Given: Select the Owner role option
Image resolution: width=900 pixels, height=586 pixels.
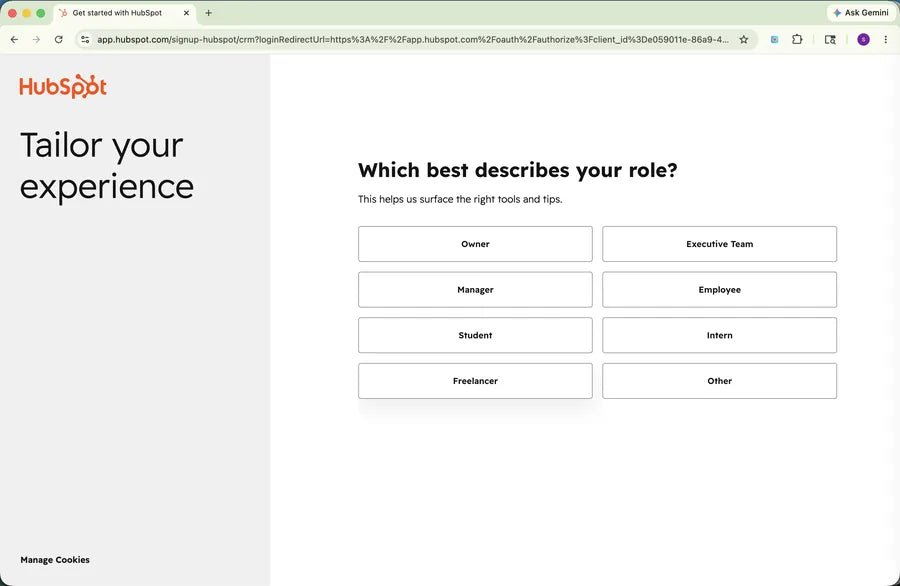Looking at the screenshot, I should pos(475,244).
